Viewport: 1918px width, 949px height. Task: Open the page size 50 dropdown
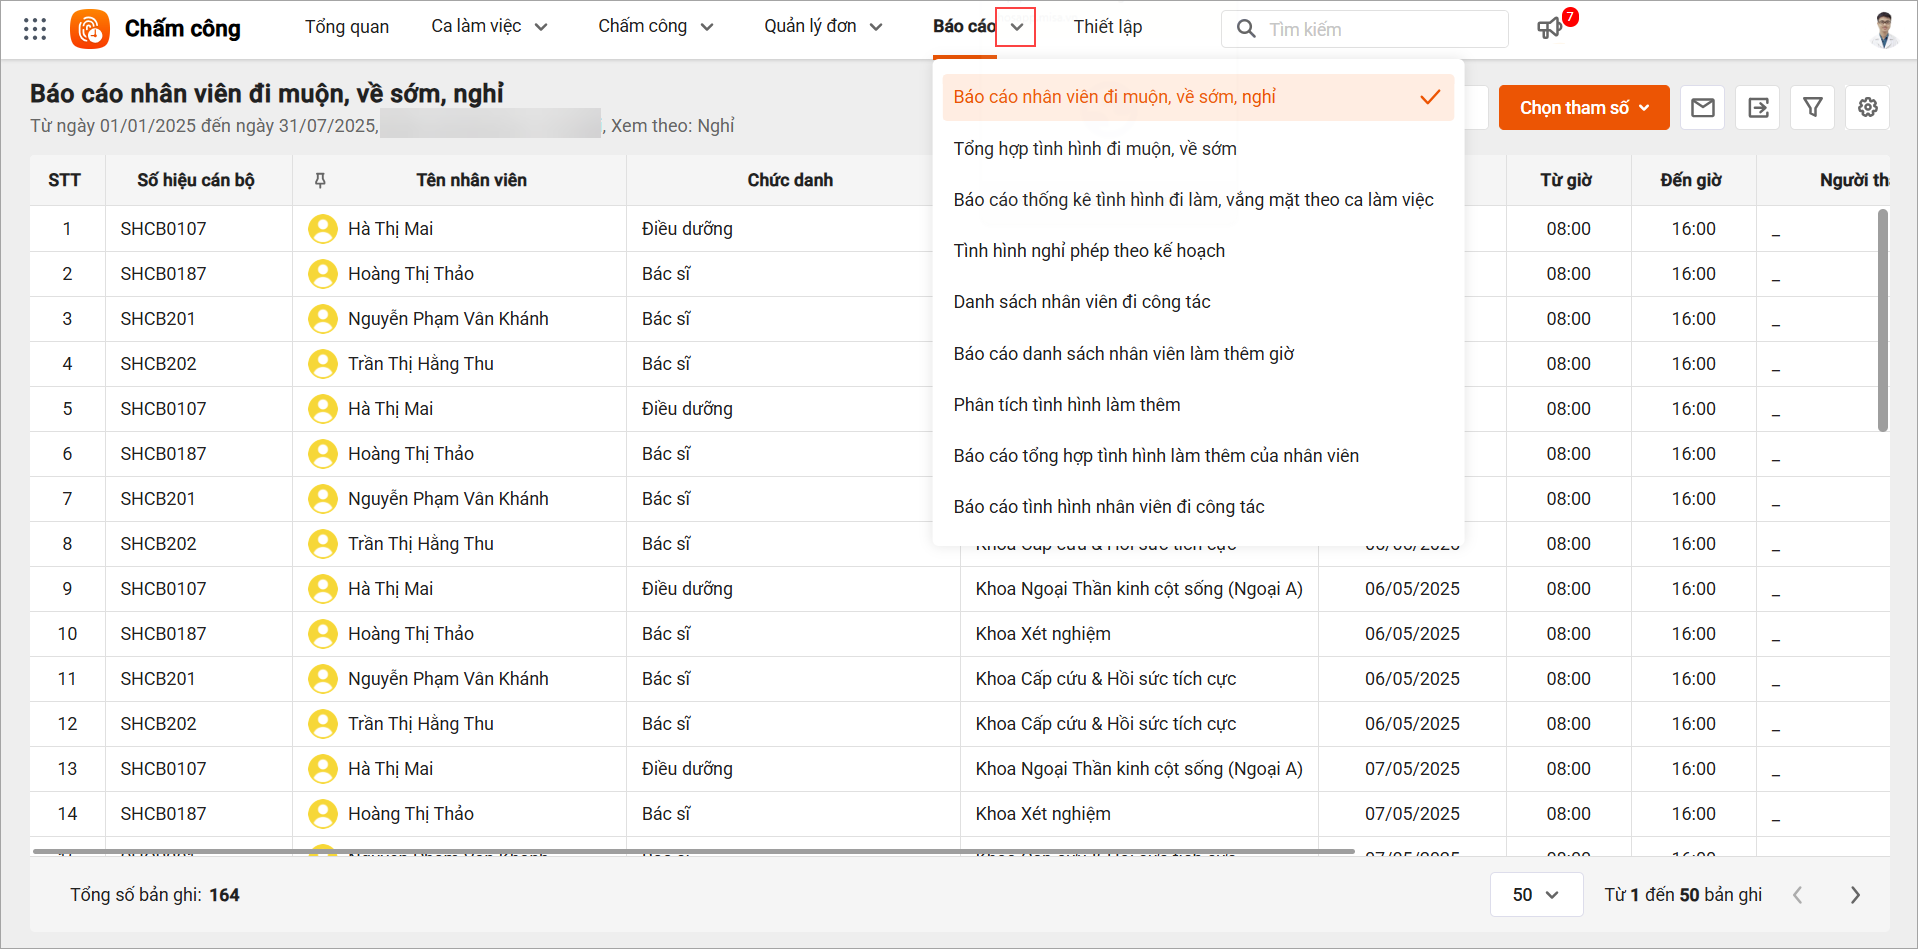(x=1535, y=895)
